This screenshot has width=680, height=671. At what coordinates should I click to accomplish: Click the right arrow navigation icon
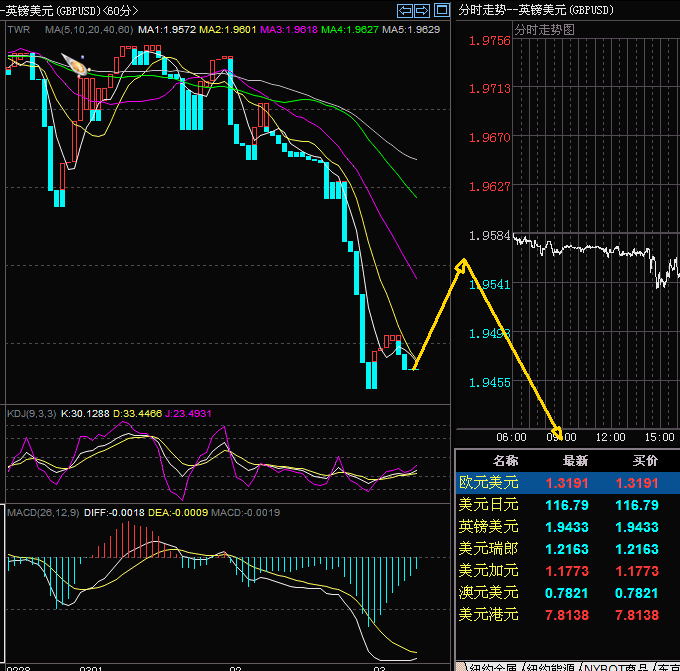coord(423,10)
